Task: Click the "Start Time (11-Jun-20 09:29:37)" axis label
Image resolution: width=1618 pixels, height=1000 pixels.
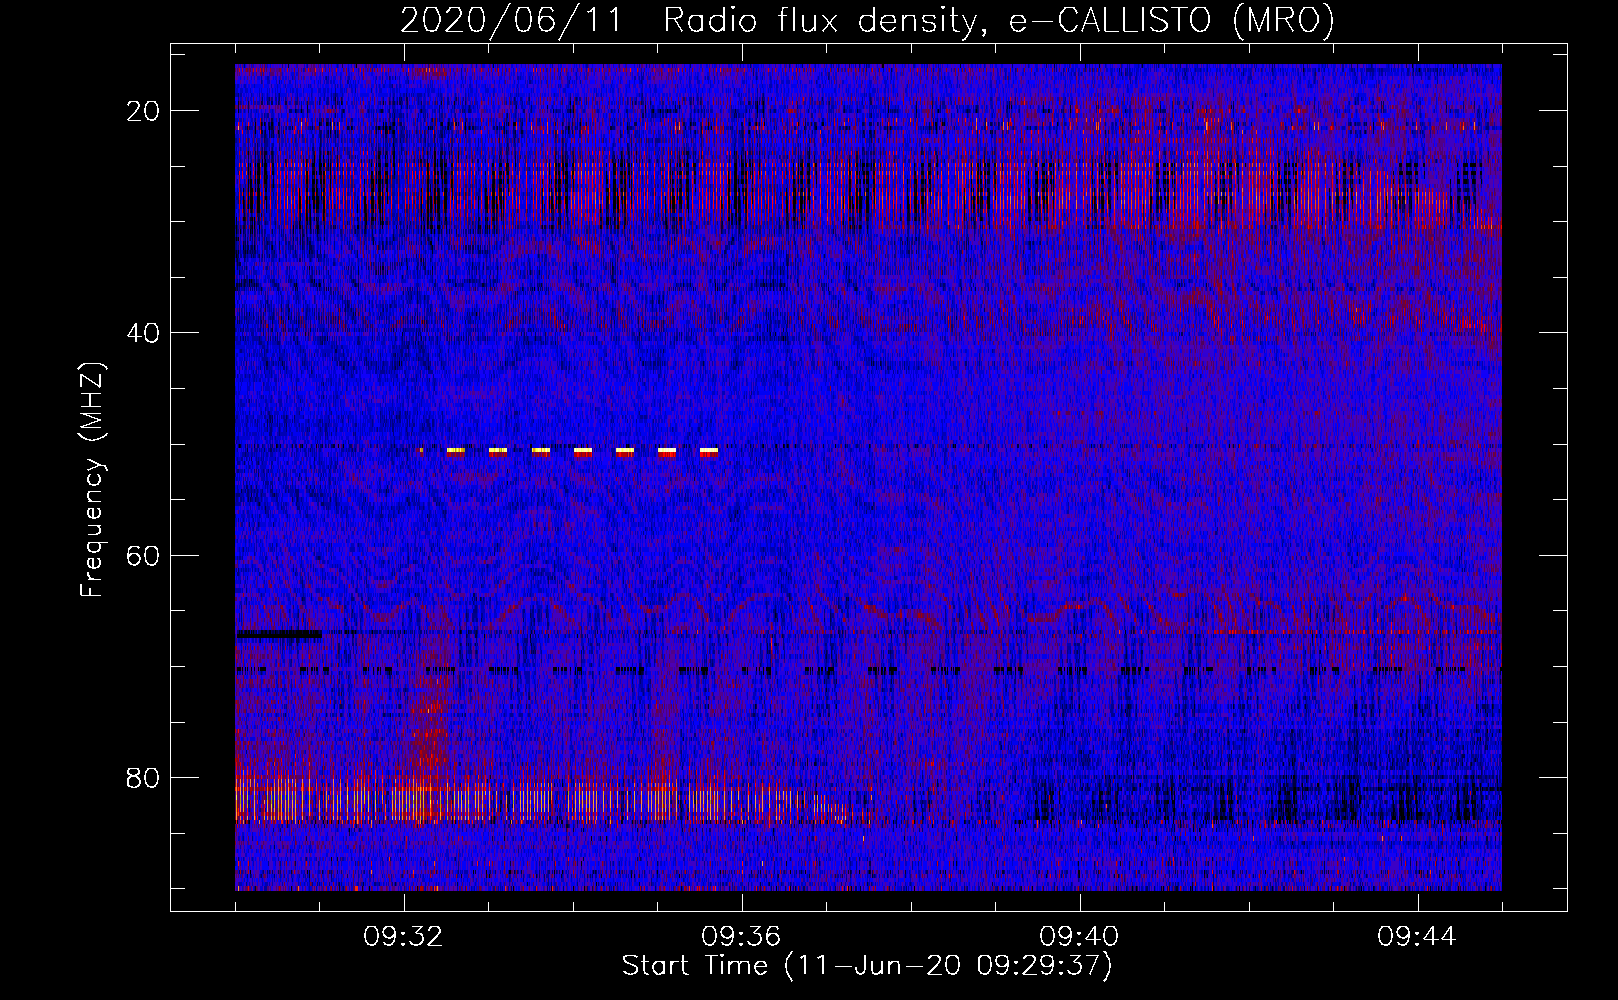Action: (x=867, y=966)
